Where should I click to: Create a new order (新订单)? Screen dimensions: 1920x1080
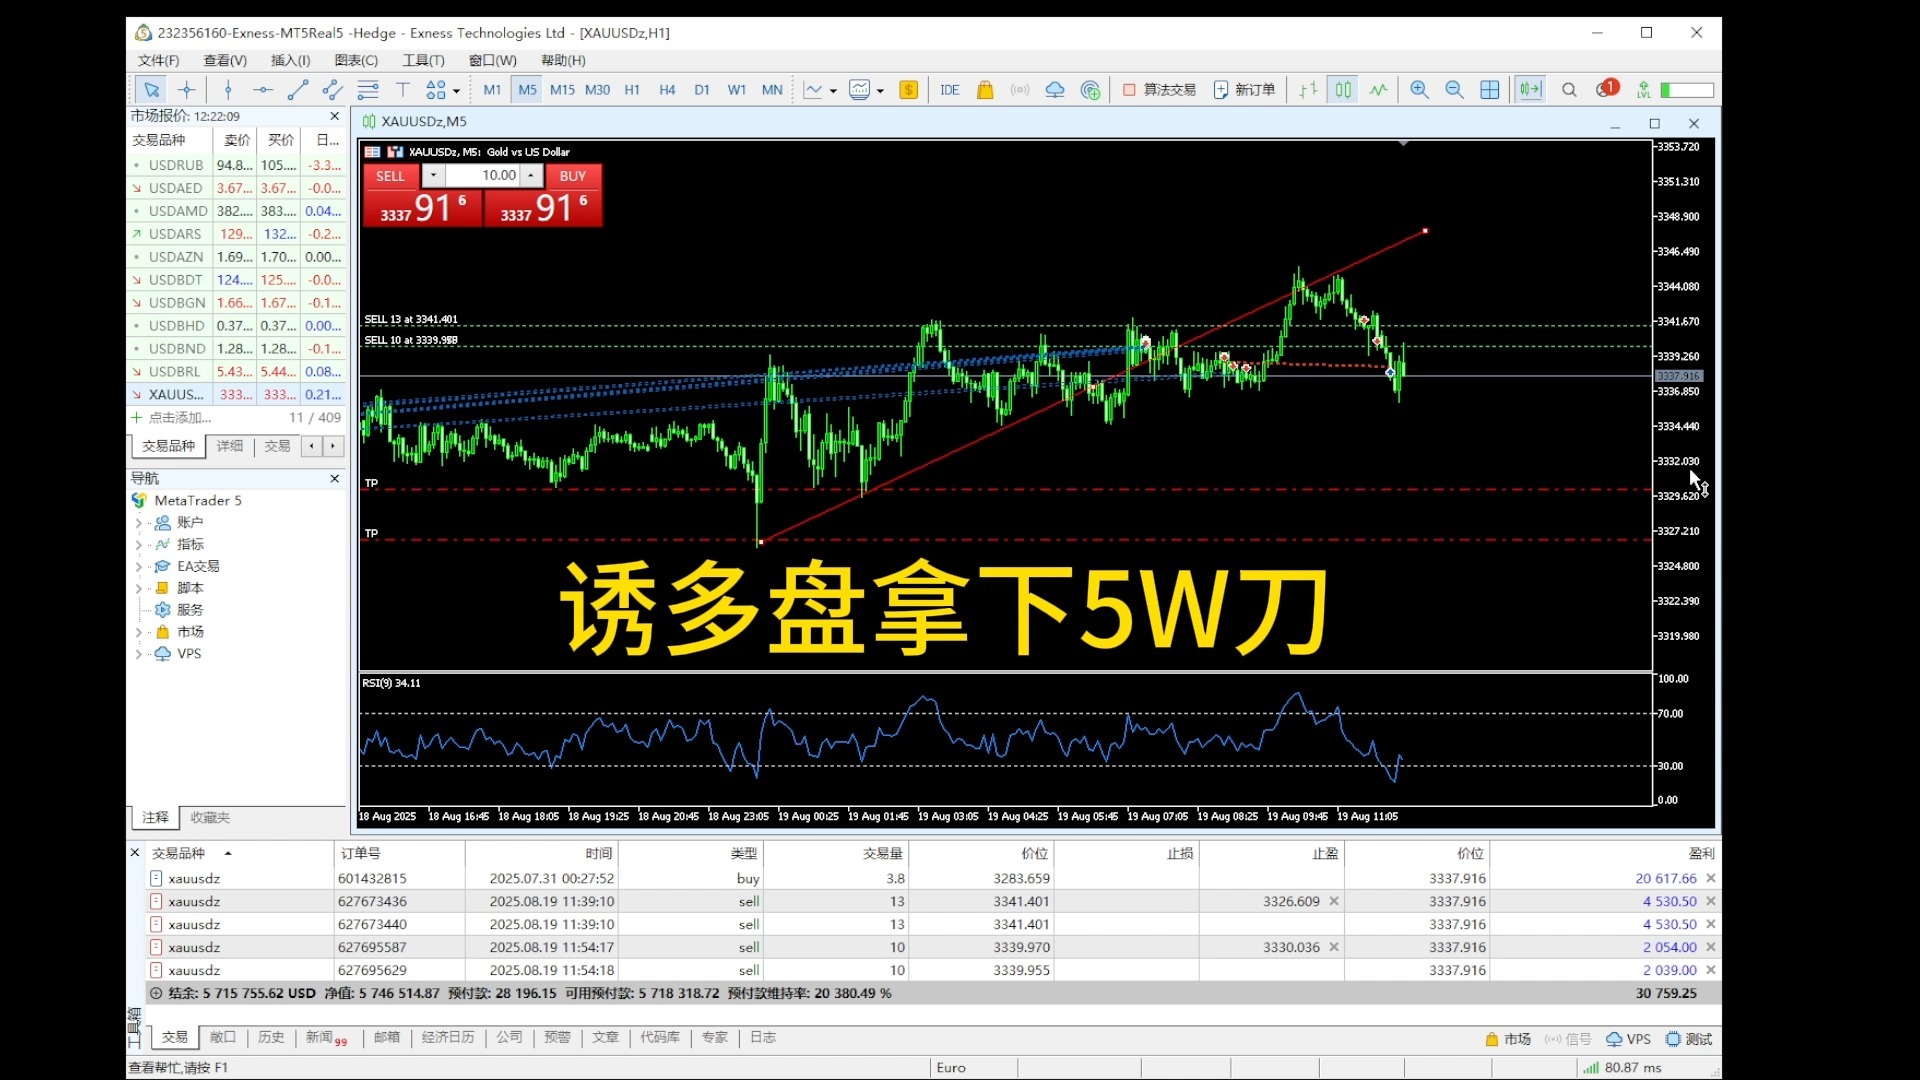click(1244, 90)
